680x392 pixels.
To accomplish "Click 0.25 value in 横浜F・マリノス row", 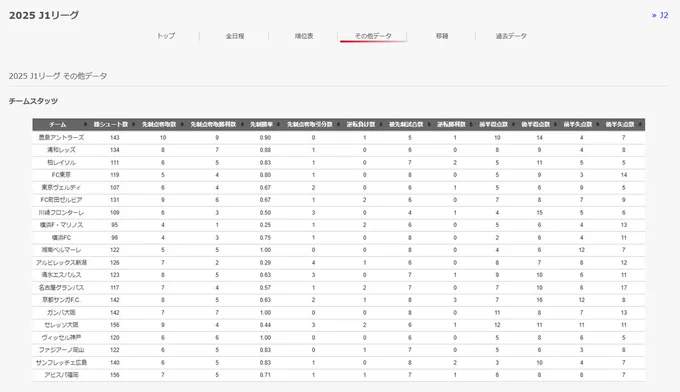I will (265, 225).
